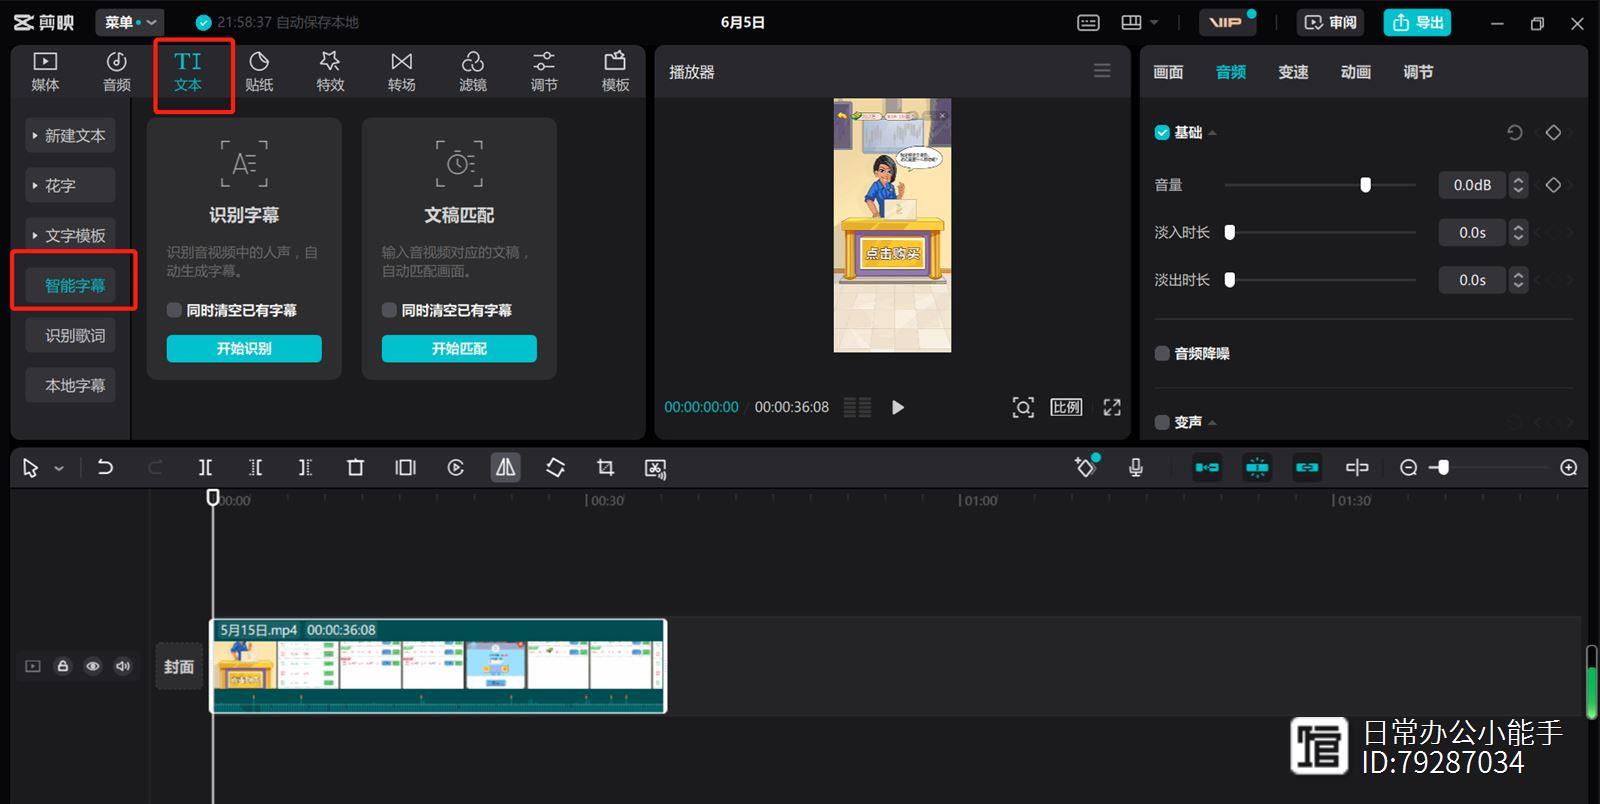Activate the mirror flip tool
This screenshot has width=1600, height=804.
pos(506,467)
